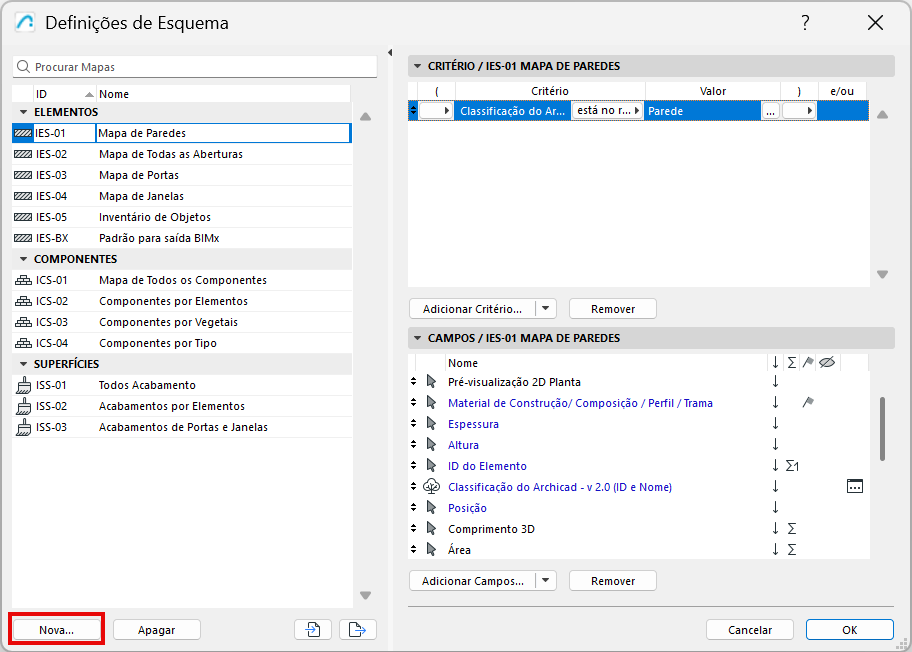Click the export scheme icon button

(x=357, y=629)
